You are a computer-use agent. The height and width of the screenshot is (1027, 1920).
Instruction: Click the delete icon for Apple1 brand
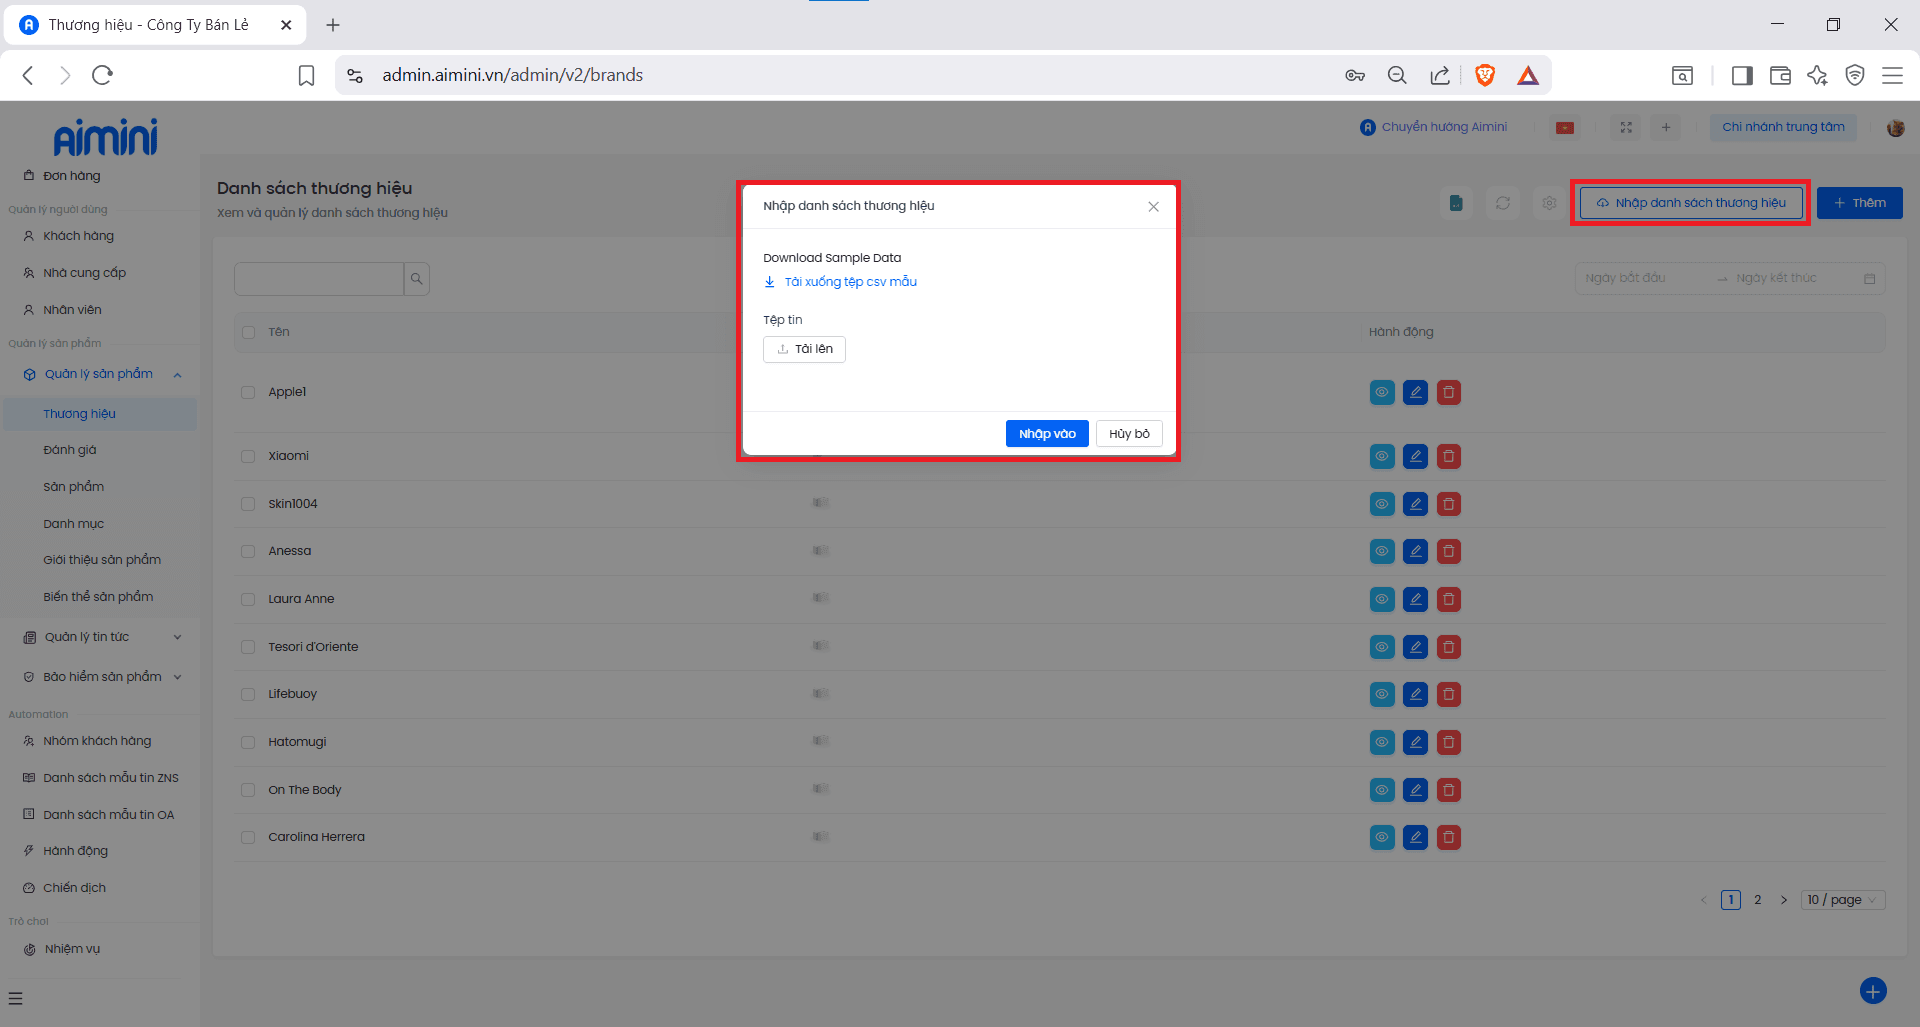pyautogui.click(x=1448, y=393)
